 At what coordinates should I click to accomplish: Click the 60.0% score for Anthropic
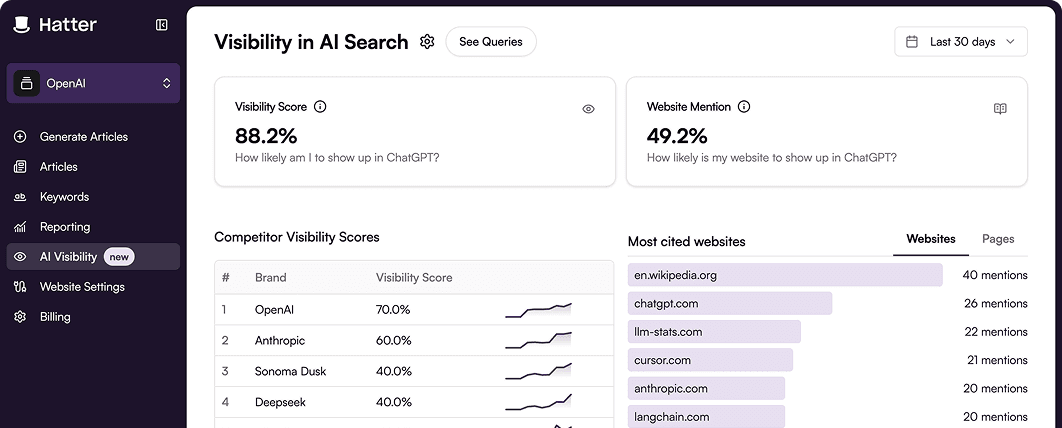tap(394, 340)
